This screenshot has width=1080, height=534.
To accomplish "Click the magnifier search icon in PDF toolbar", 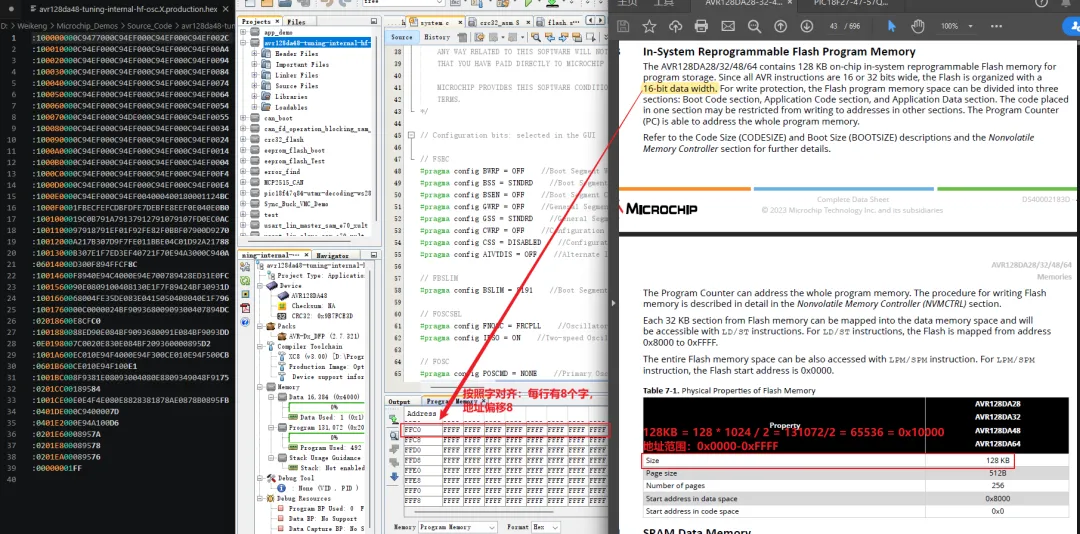I will pyautogui.click(x=754, y=26).
